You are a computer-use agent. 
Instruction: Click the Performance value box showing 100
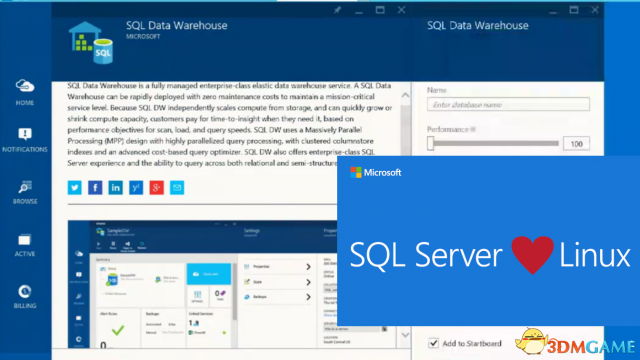tap(576, 144)
